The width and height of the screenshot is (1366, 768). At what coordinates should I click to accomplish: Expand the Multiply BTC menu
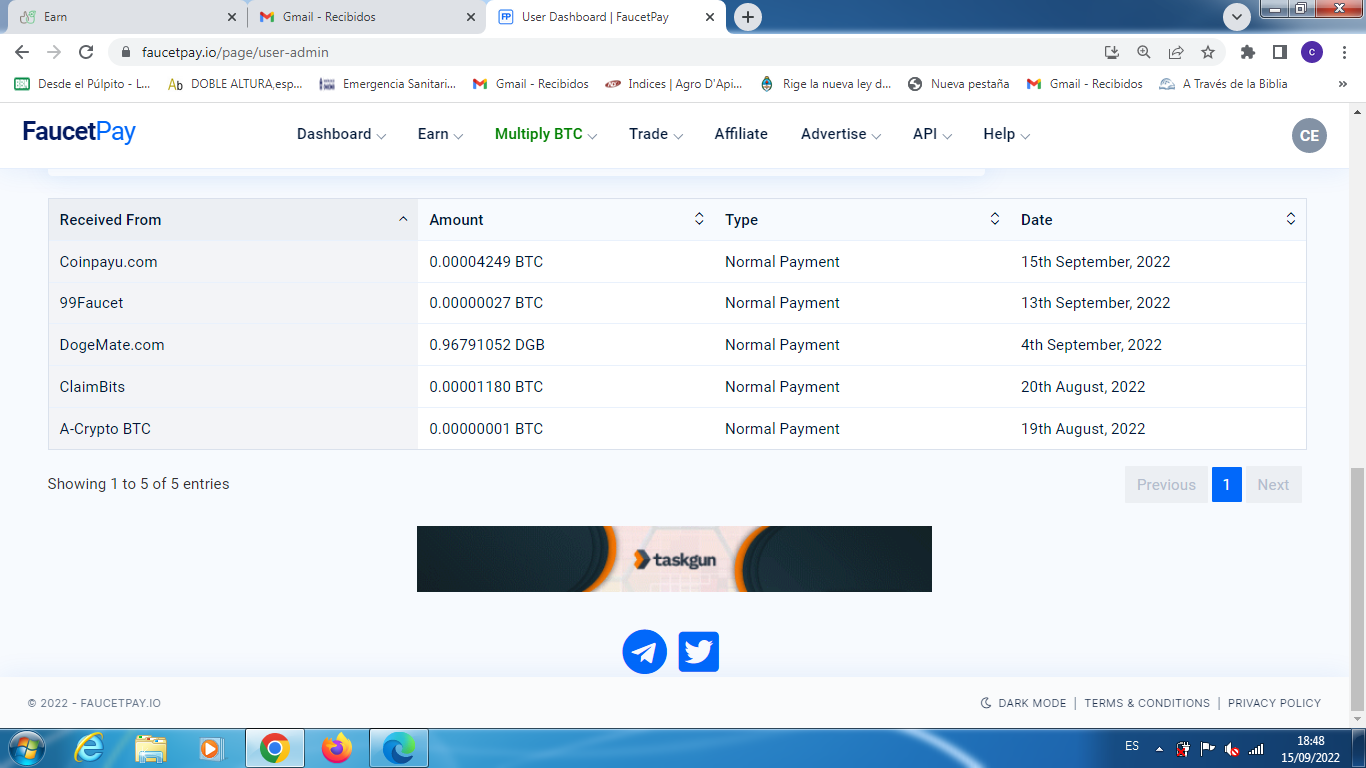(546, 134)
